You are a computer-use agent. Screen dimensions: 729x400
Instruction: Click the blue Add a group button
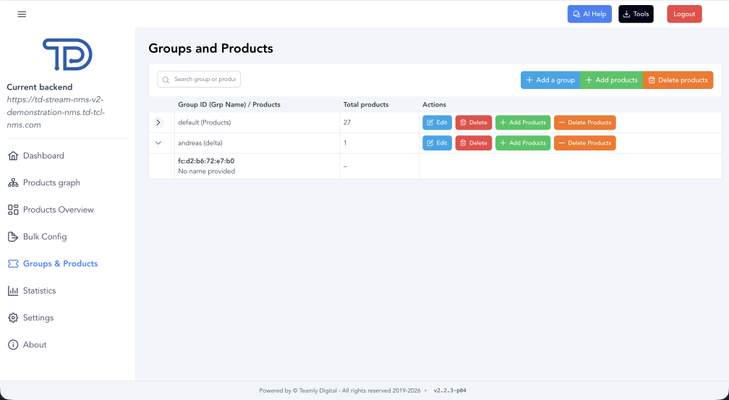[x=550, y=80]
